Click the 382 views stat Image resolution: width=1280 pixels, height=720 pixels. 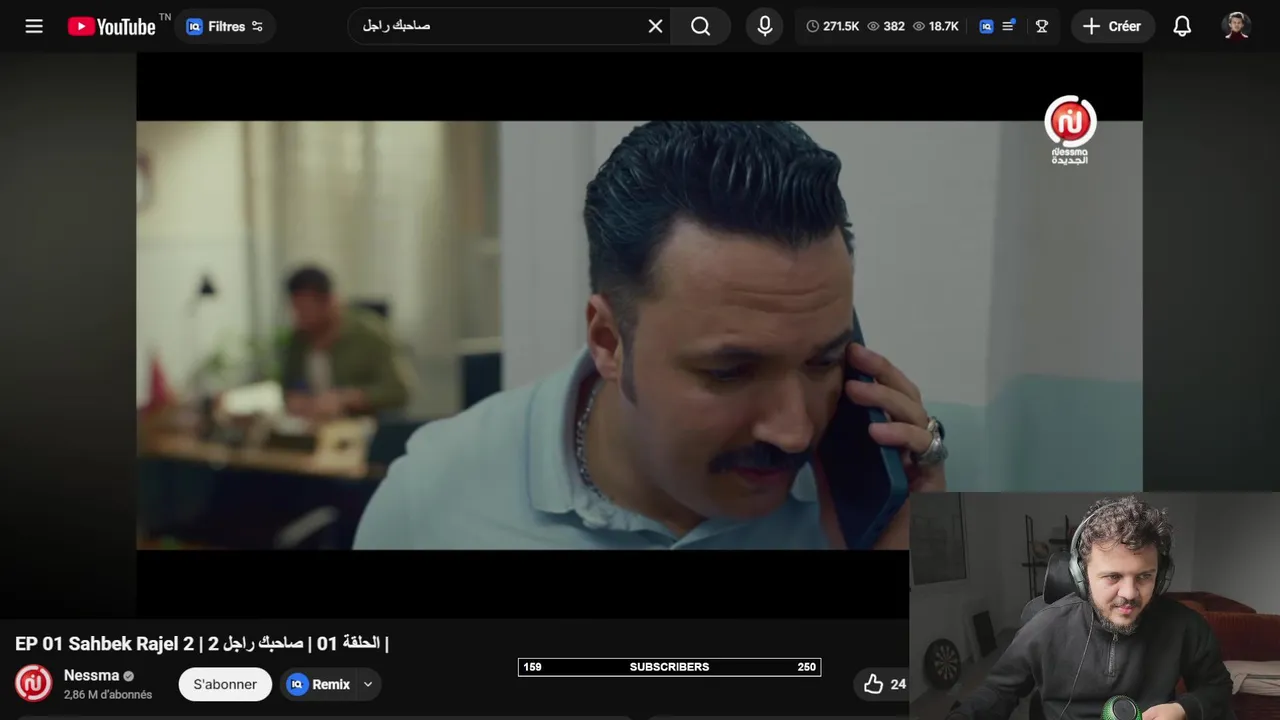tap(886, 26)
